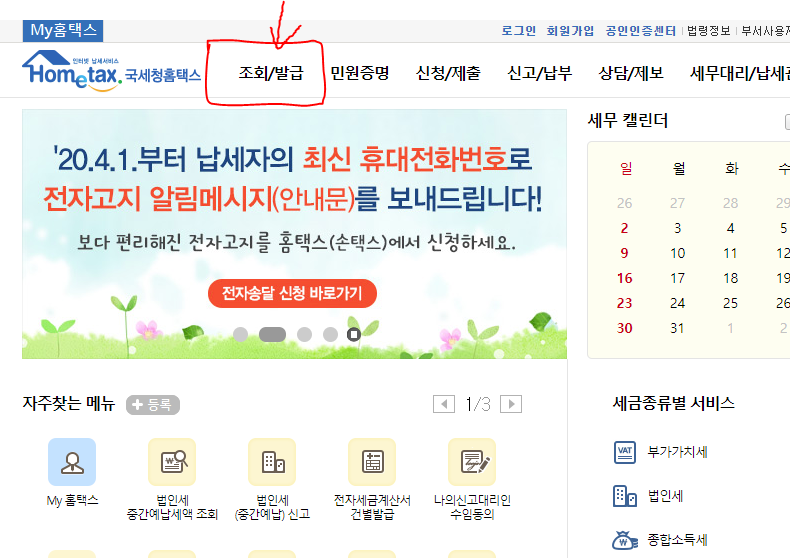Go to previous page of 자주찾는 메뉴

(x=444, y=404)
